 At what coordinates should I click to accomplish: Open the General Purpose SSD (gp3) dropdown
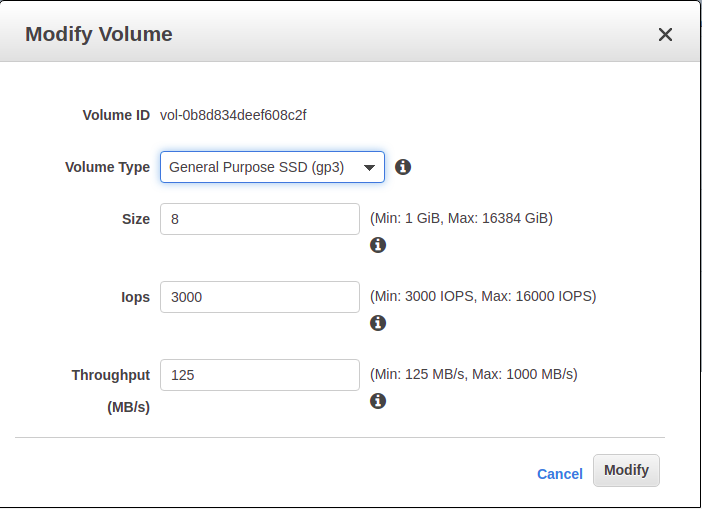pyautogui.click(x=272, y=167)
